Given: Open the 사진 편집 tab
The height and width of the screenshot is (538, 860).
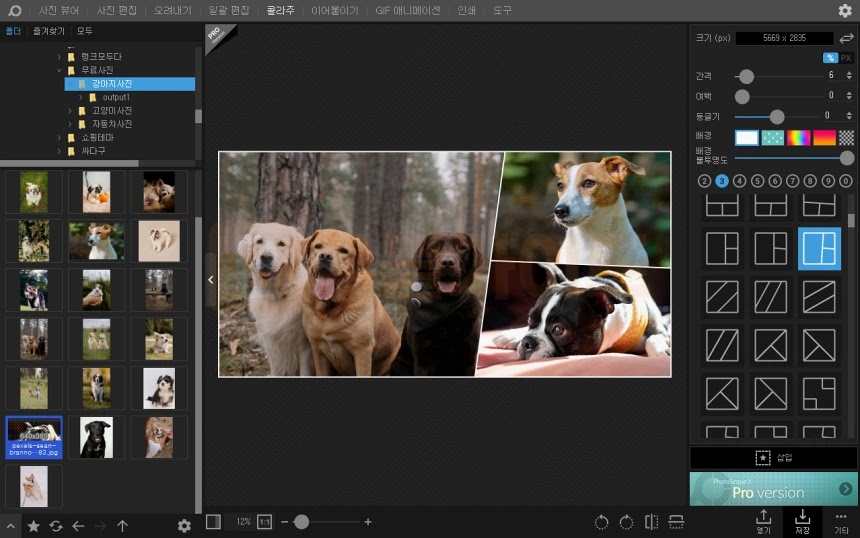Looking at the screenshot, I should click(x=116, y=10).
